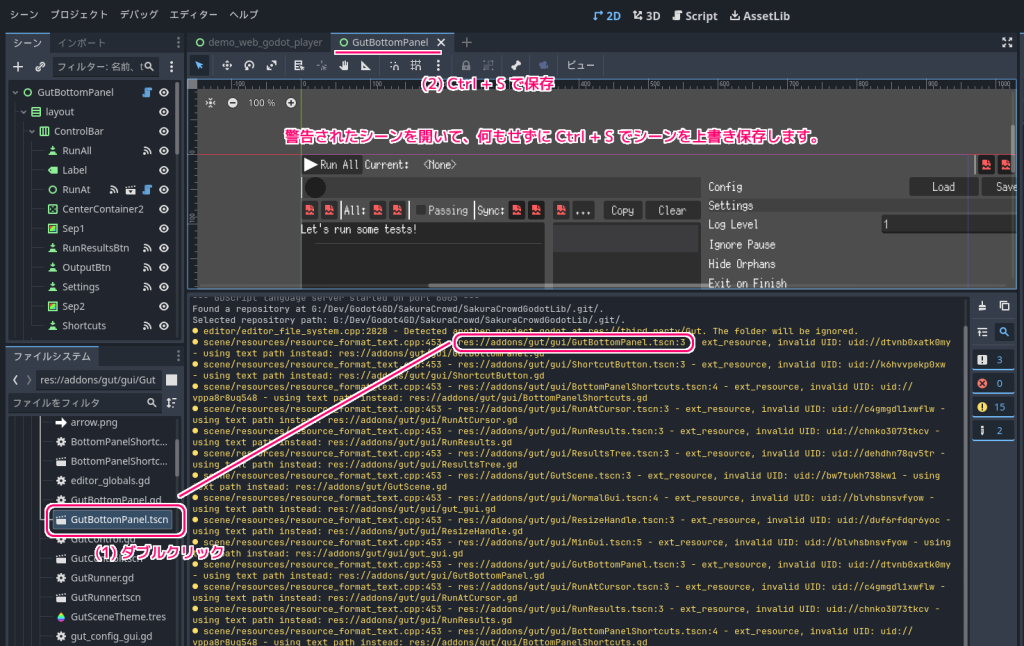
Task: Clear the output log icon
Action: [x=982, y=306]
